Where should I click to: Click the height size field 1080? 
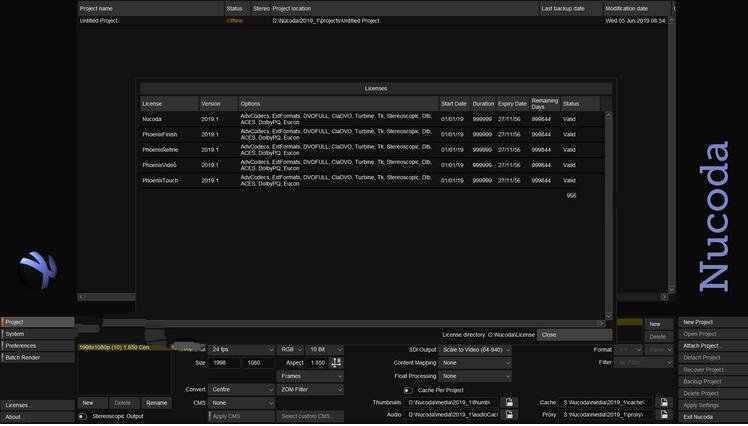click(x=258, y=363)
